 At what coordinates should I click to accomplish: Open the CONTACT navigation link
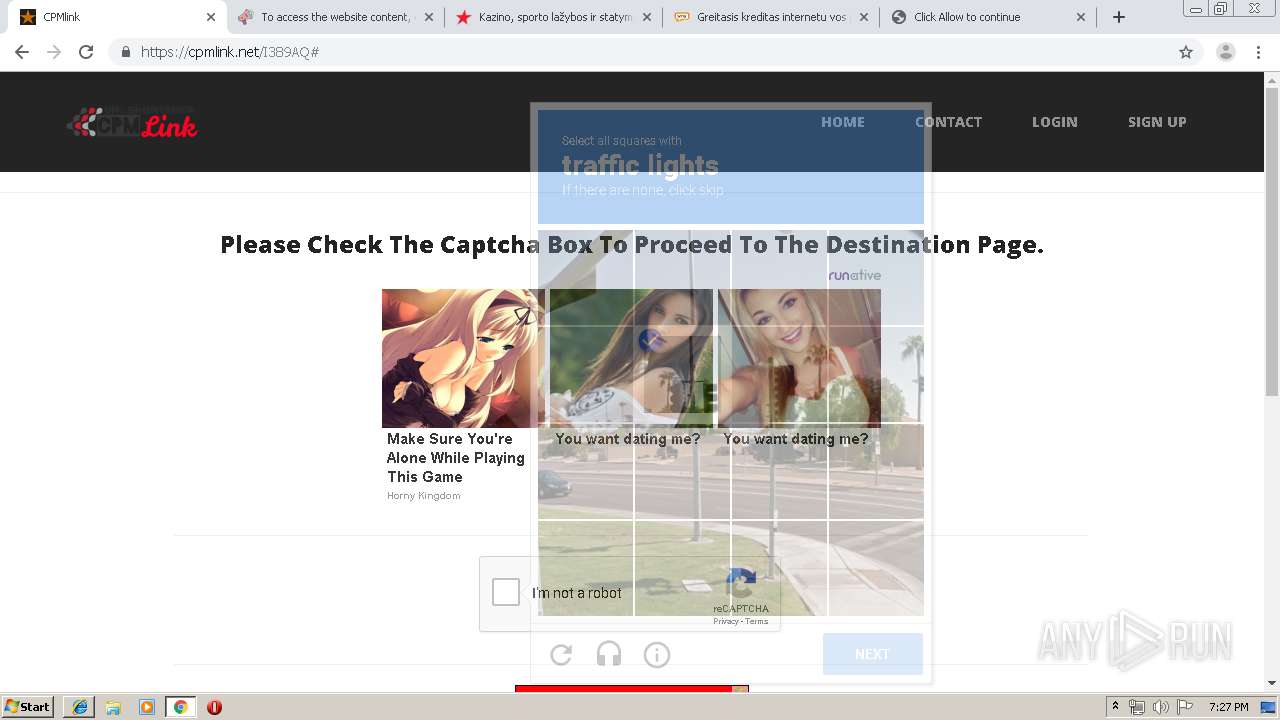(x=948, y=122)
